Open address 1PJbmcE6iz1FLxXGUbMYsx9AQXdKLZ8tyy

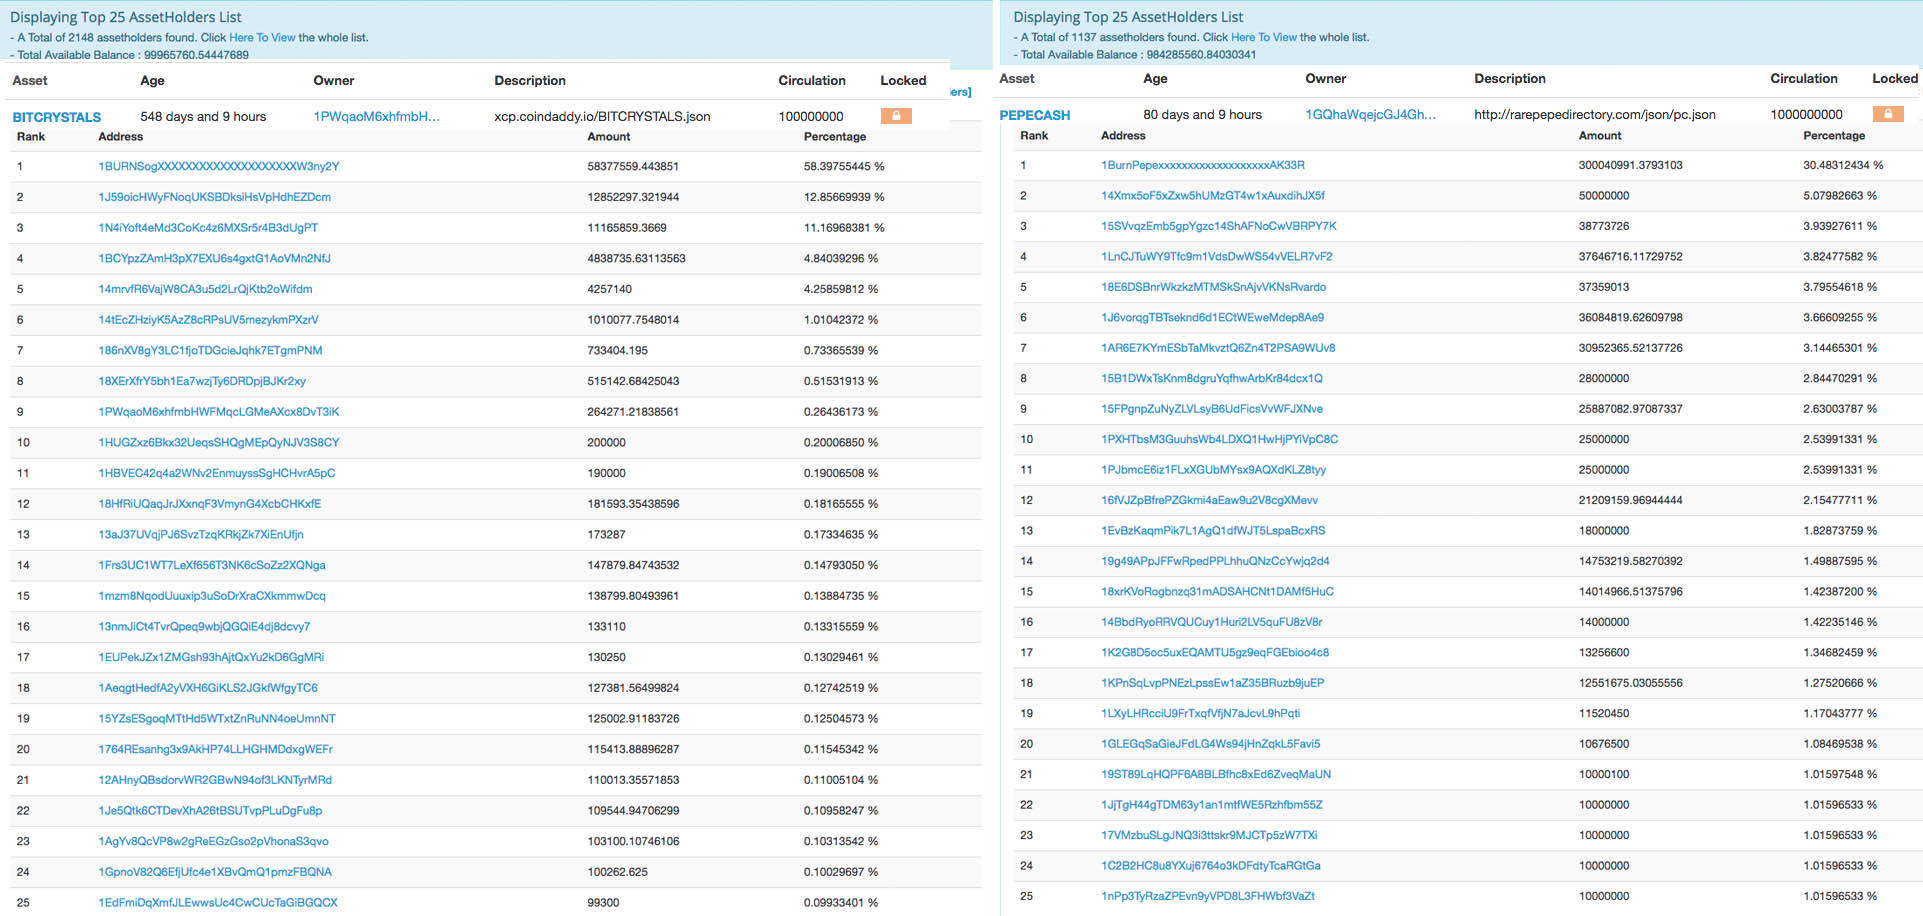point(1214,470)
